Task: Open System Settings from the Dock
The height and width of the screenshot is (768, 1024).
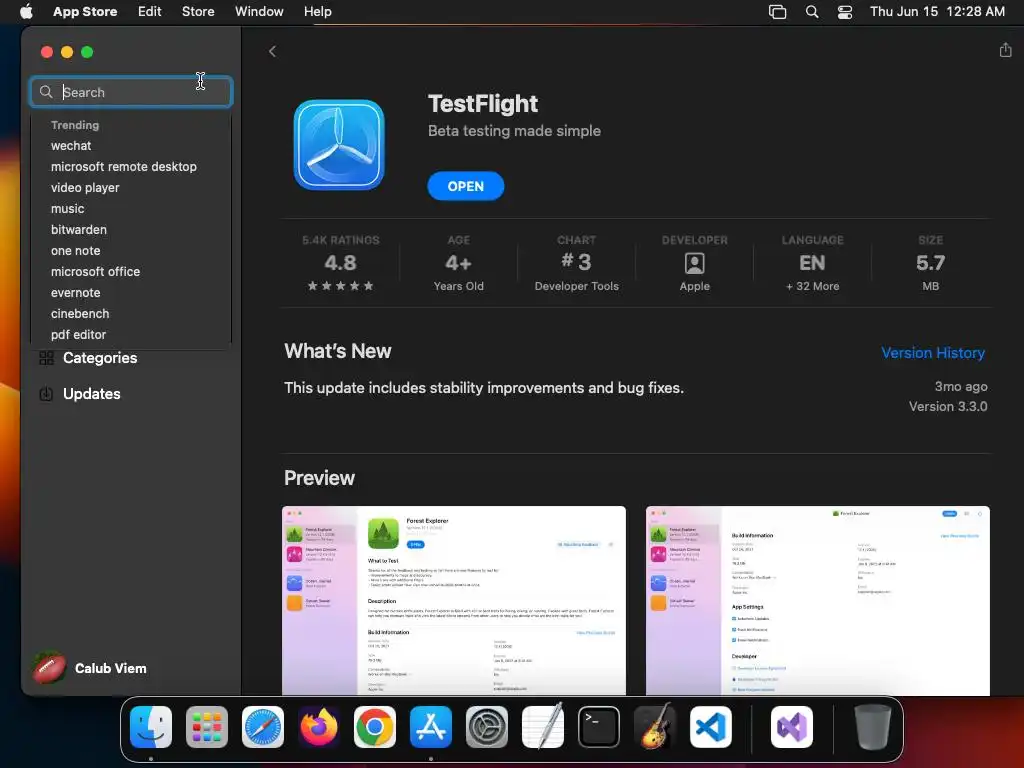Action: [487, 727]
